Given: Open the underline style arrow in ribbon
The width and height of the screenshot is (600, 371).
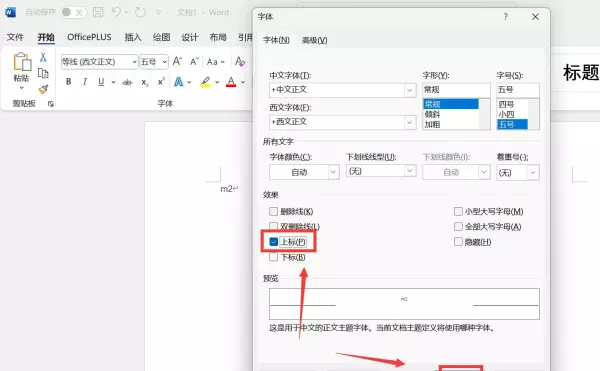Looking at the screenshot, I should click(113, 82).
